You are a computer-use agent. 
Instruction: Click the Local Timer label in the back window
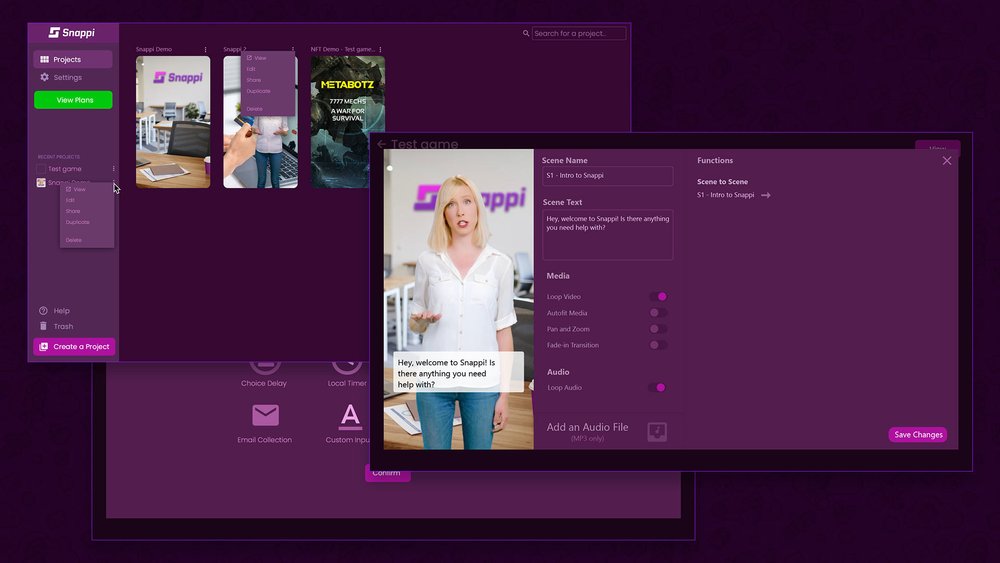coord(347,383)
